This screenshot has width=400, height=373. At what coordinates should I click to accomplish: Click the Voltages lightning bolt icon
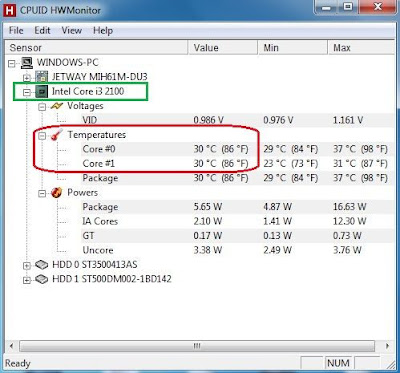57,106
